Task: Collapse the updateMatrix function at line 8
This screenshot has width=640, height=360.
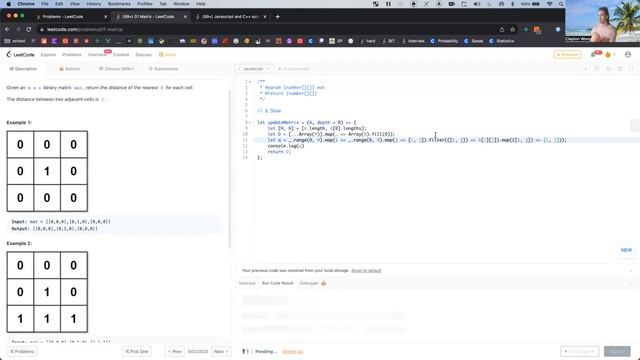Action: point(250,122)
